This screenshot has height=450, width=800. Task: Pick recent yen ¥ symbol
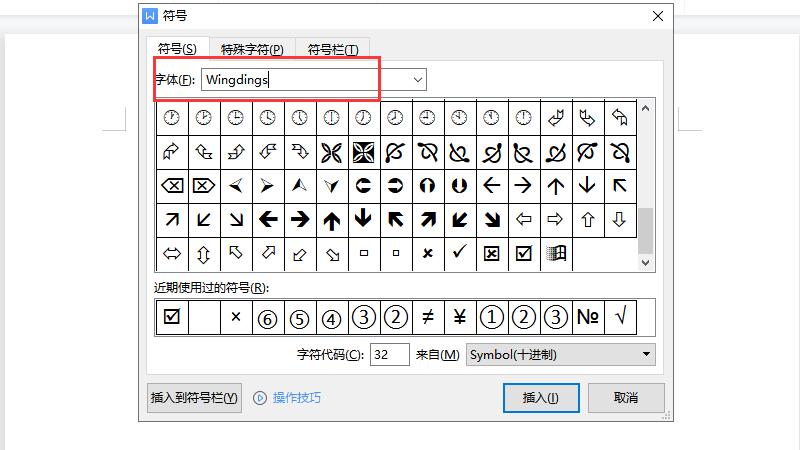click(460, 317)
